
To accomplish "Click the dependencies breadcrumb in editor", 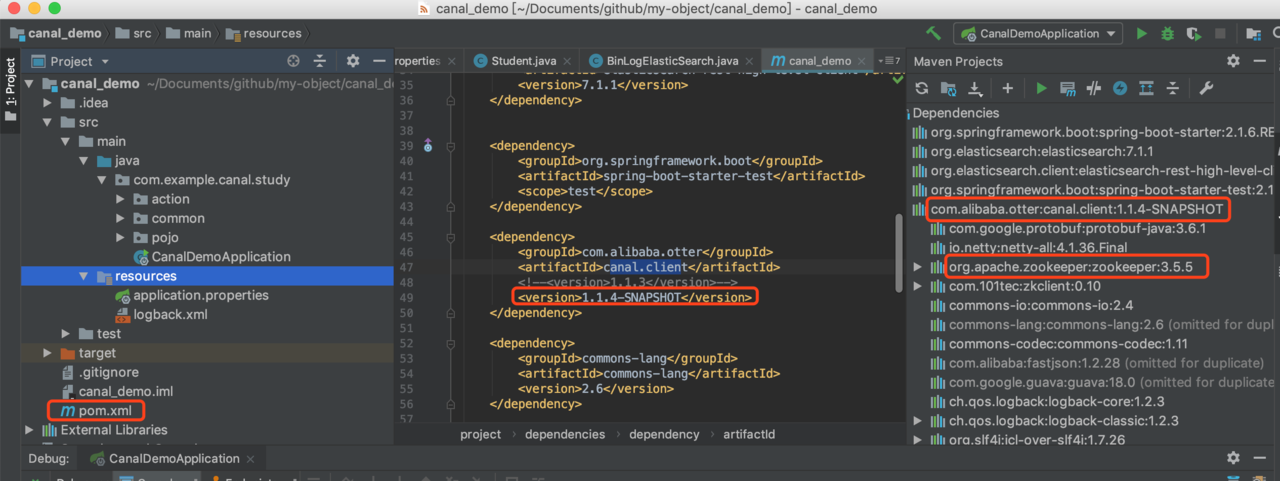I will pyautogui.click(x=564, y=434).
